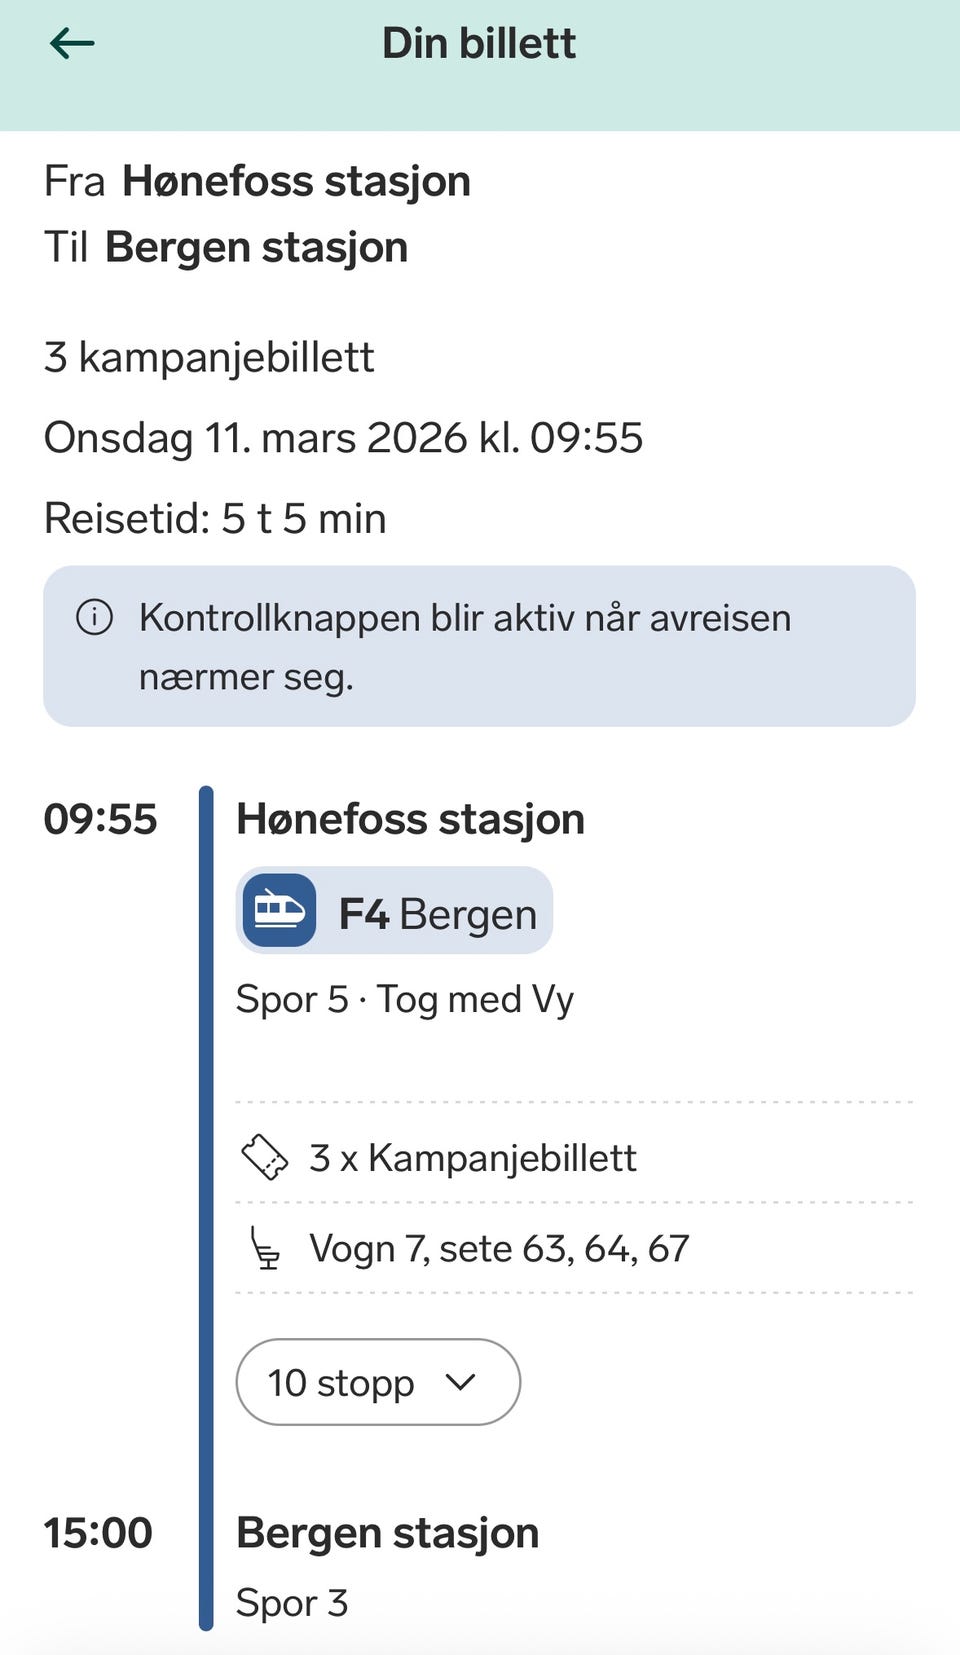Click the ticket icon beside Kampanjebillett
The width and height of the screenshot is (960, 1655).
(x=265, y=1157)
